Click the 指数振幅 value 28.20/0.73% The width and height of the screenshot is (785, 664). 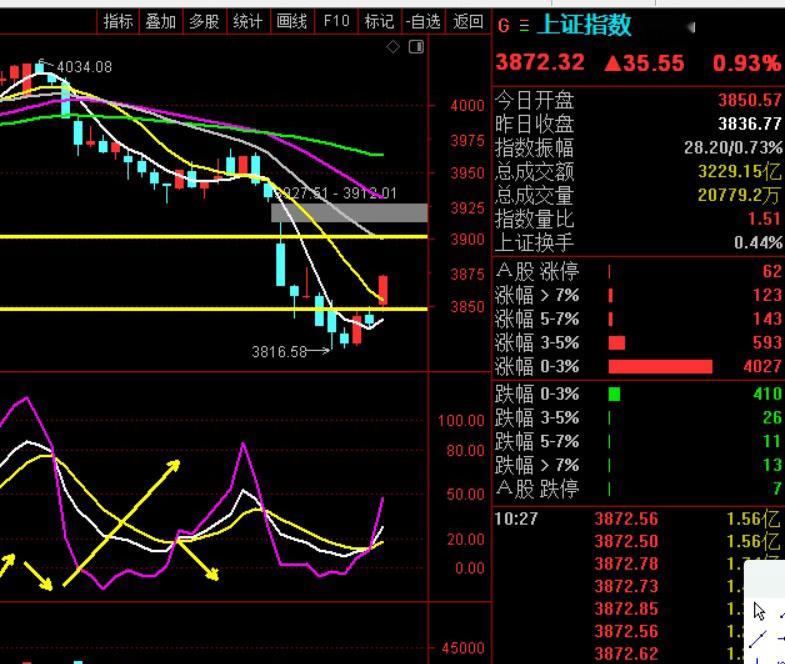[733, 147]
